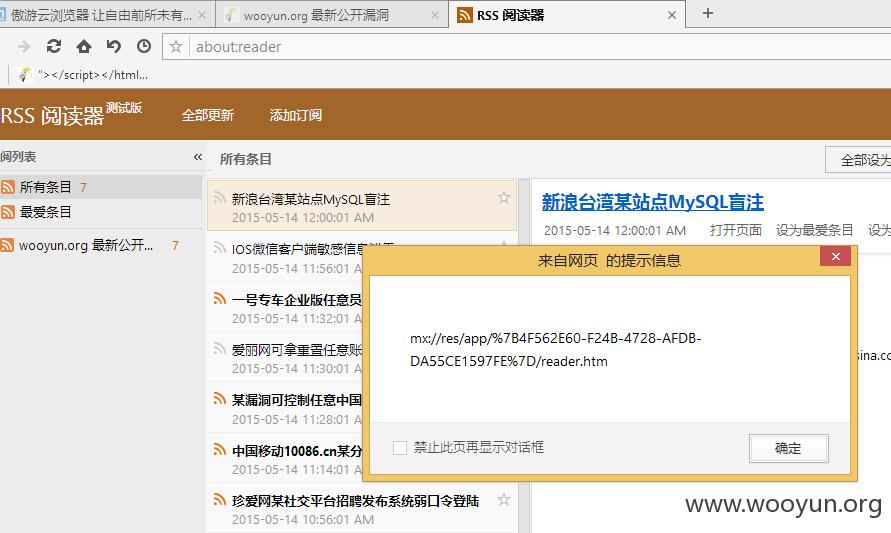The image size is (891, 533).
Task: Click feed icon of 某漏洞可控制 entry
Action: coord(219,399)
